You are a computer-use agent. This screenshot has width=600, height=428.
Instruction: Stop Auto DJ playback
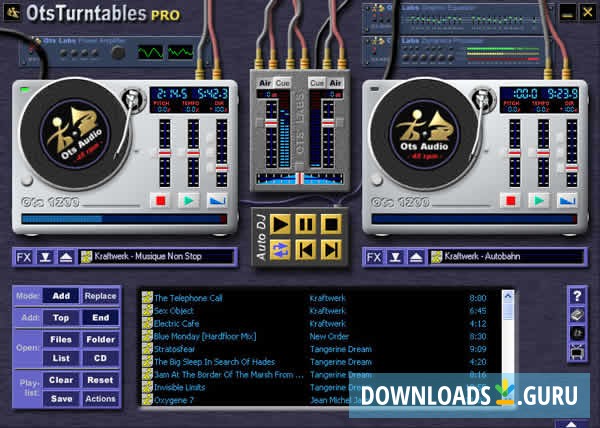tap(331, 224)
